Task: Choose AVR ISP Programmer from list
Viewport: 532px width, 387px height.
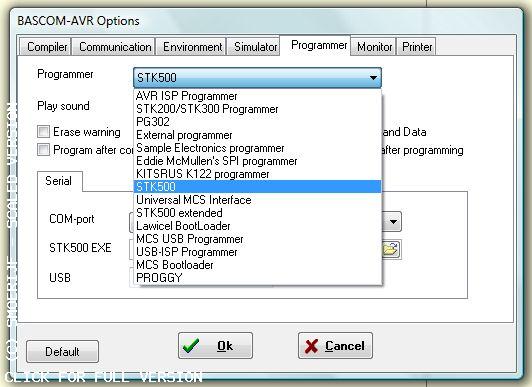Action: pyautogui.click(x=258, y=96)
